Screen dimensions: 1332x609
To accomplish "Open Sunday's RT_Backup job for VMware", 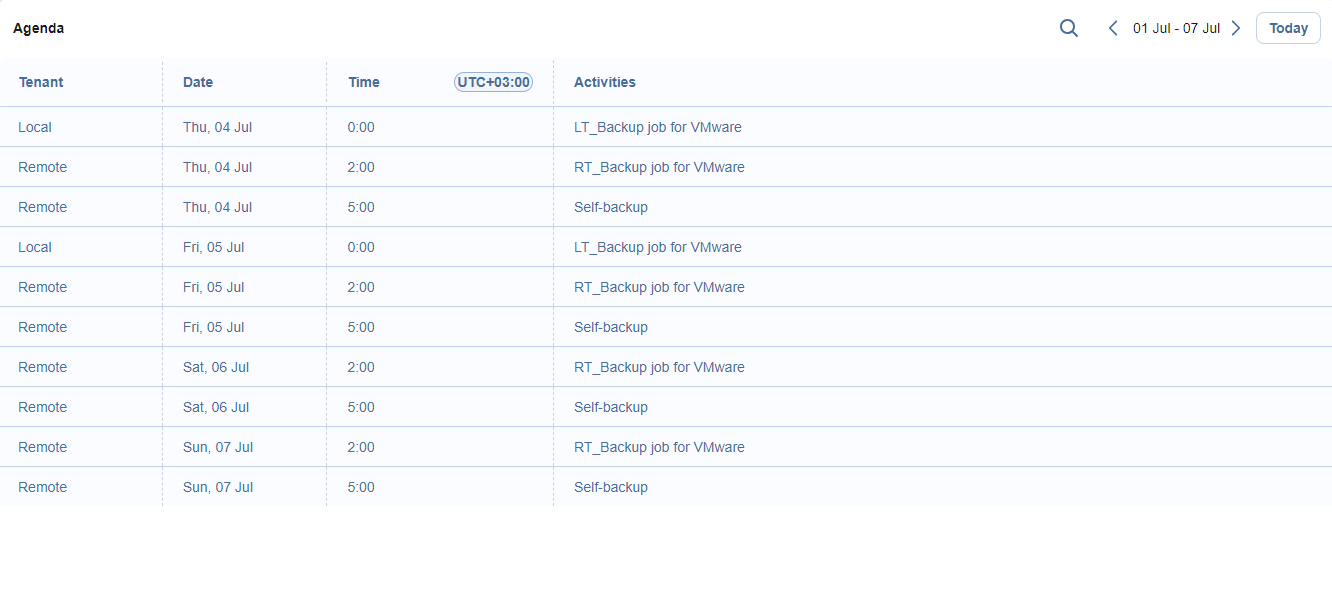I will coord(659,447).
